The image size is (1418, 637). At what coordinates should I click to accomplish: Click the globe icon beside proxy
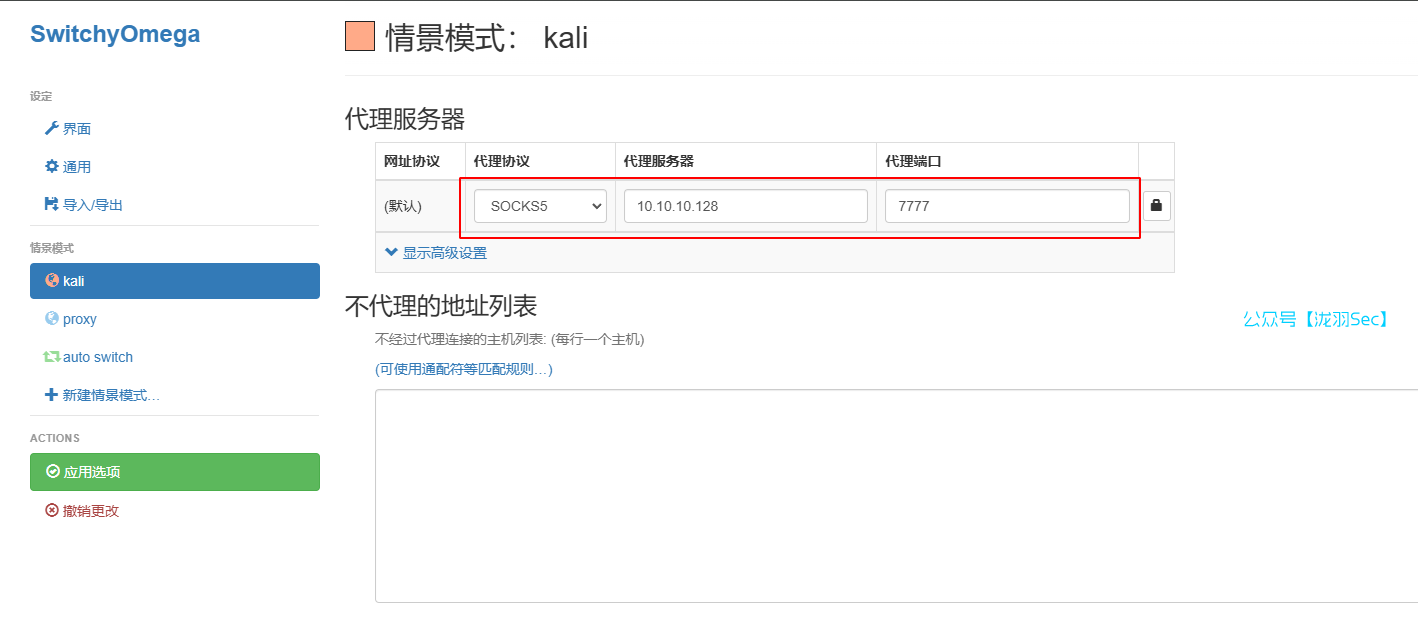(x=52, y=319)
